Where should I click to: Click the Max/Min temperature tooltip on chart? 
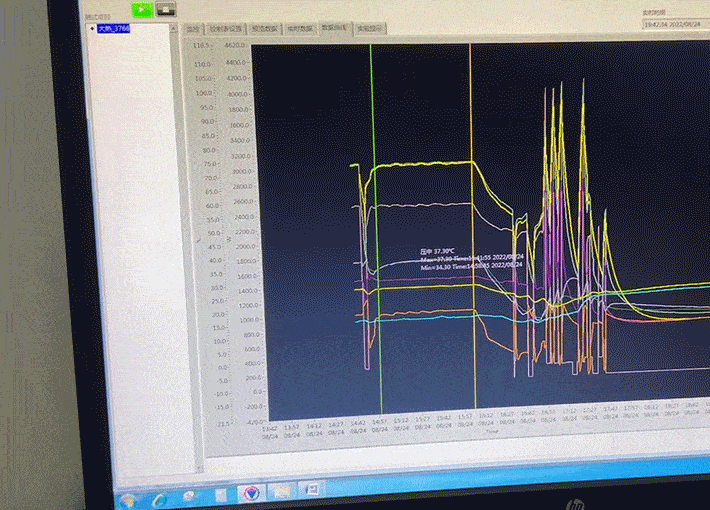(x=470, y=259)
